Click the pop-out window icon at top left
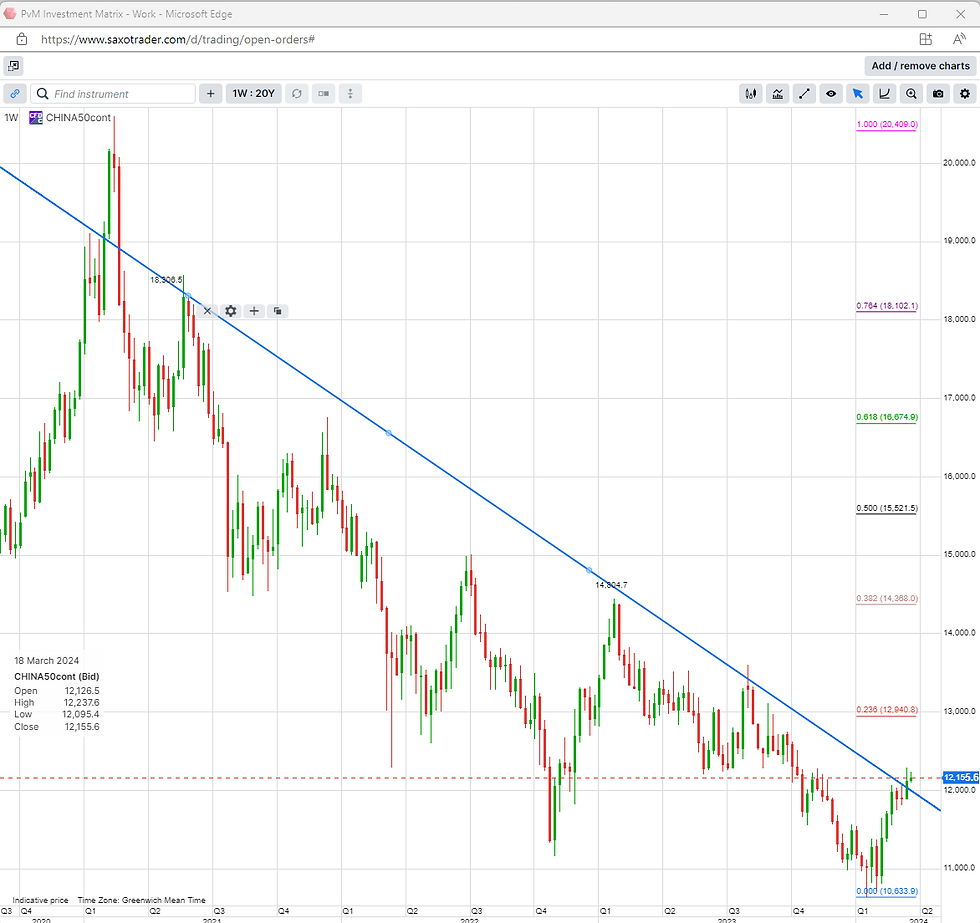This screenshot has height=923, width=980. 13,66
